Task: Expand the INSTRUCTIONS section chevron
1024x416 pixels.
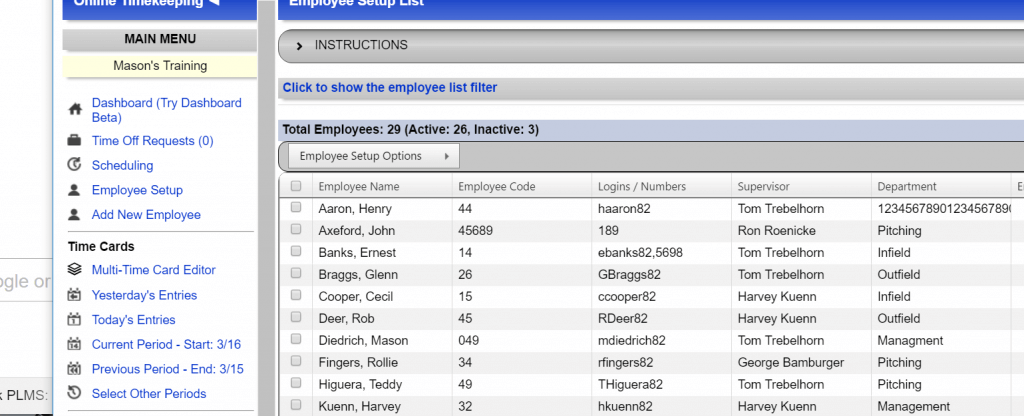Action: click(299, 46)
